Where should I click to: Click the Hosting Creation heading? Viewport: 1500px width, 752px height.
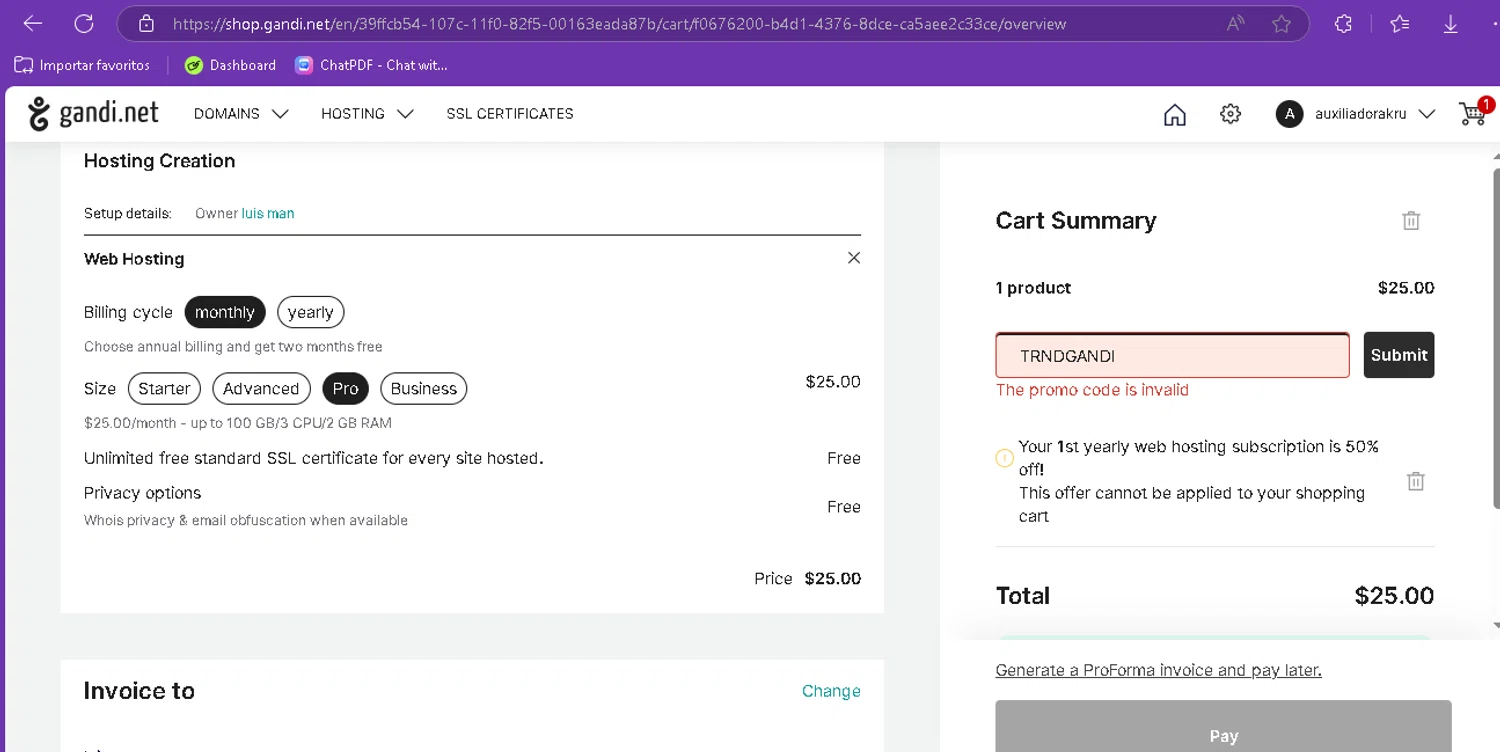pos(160,161)
